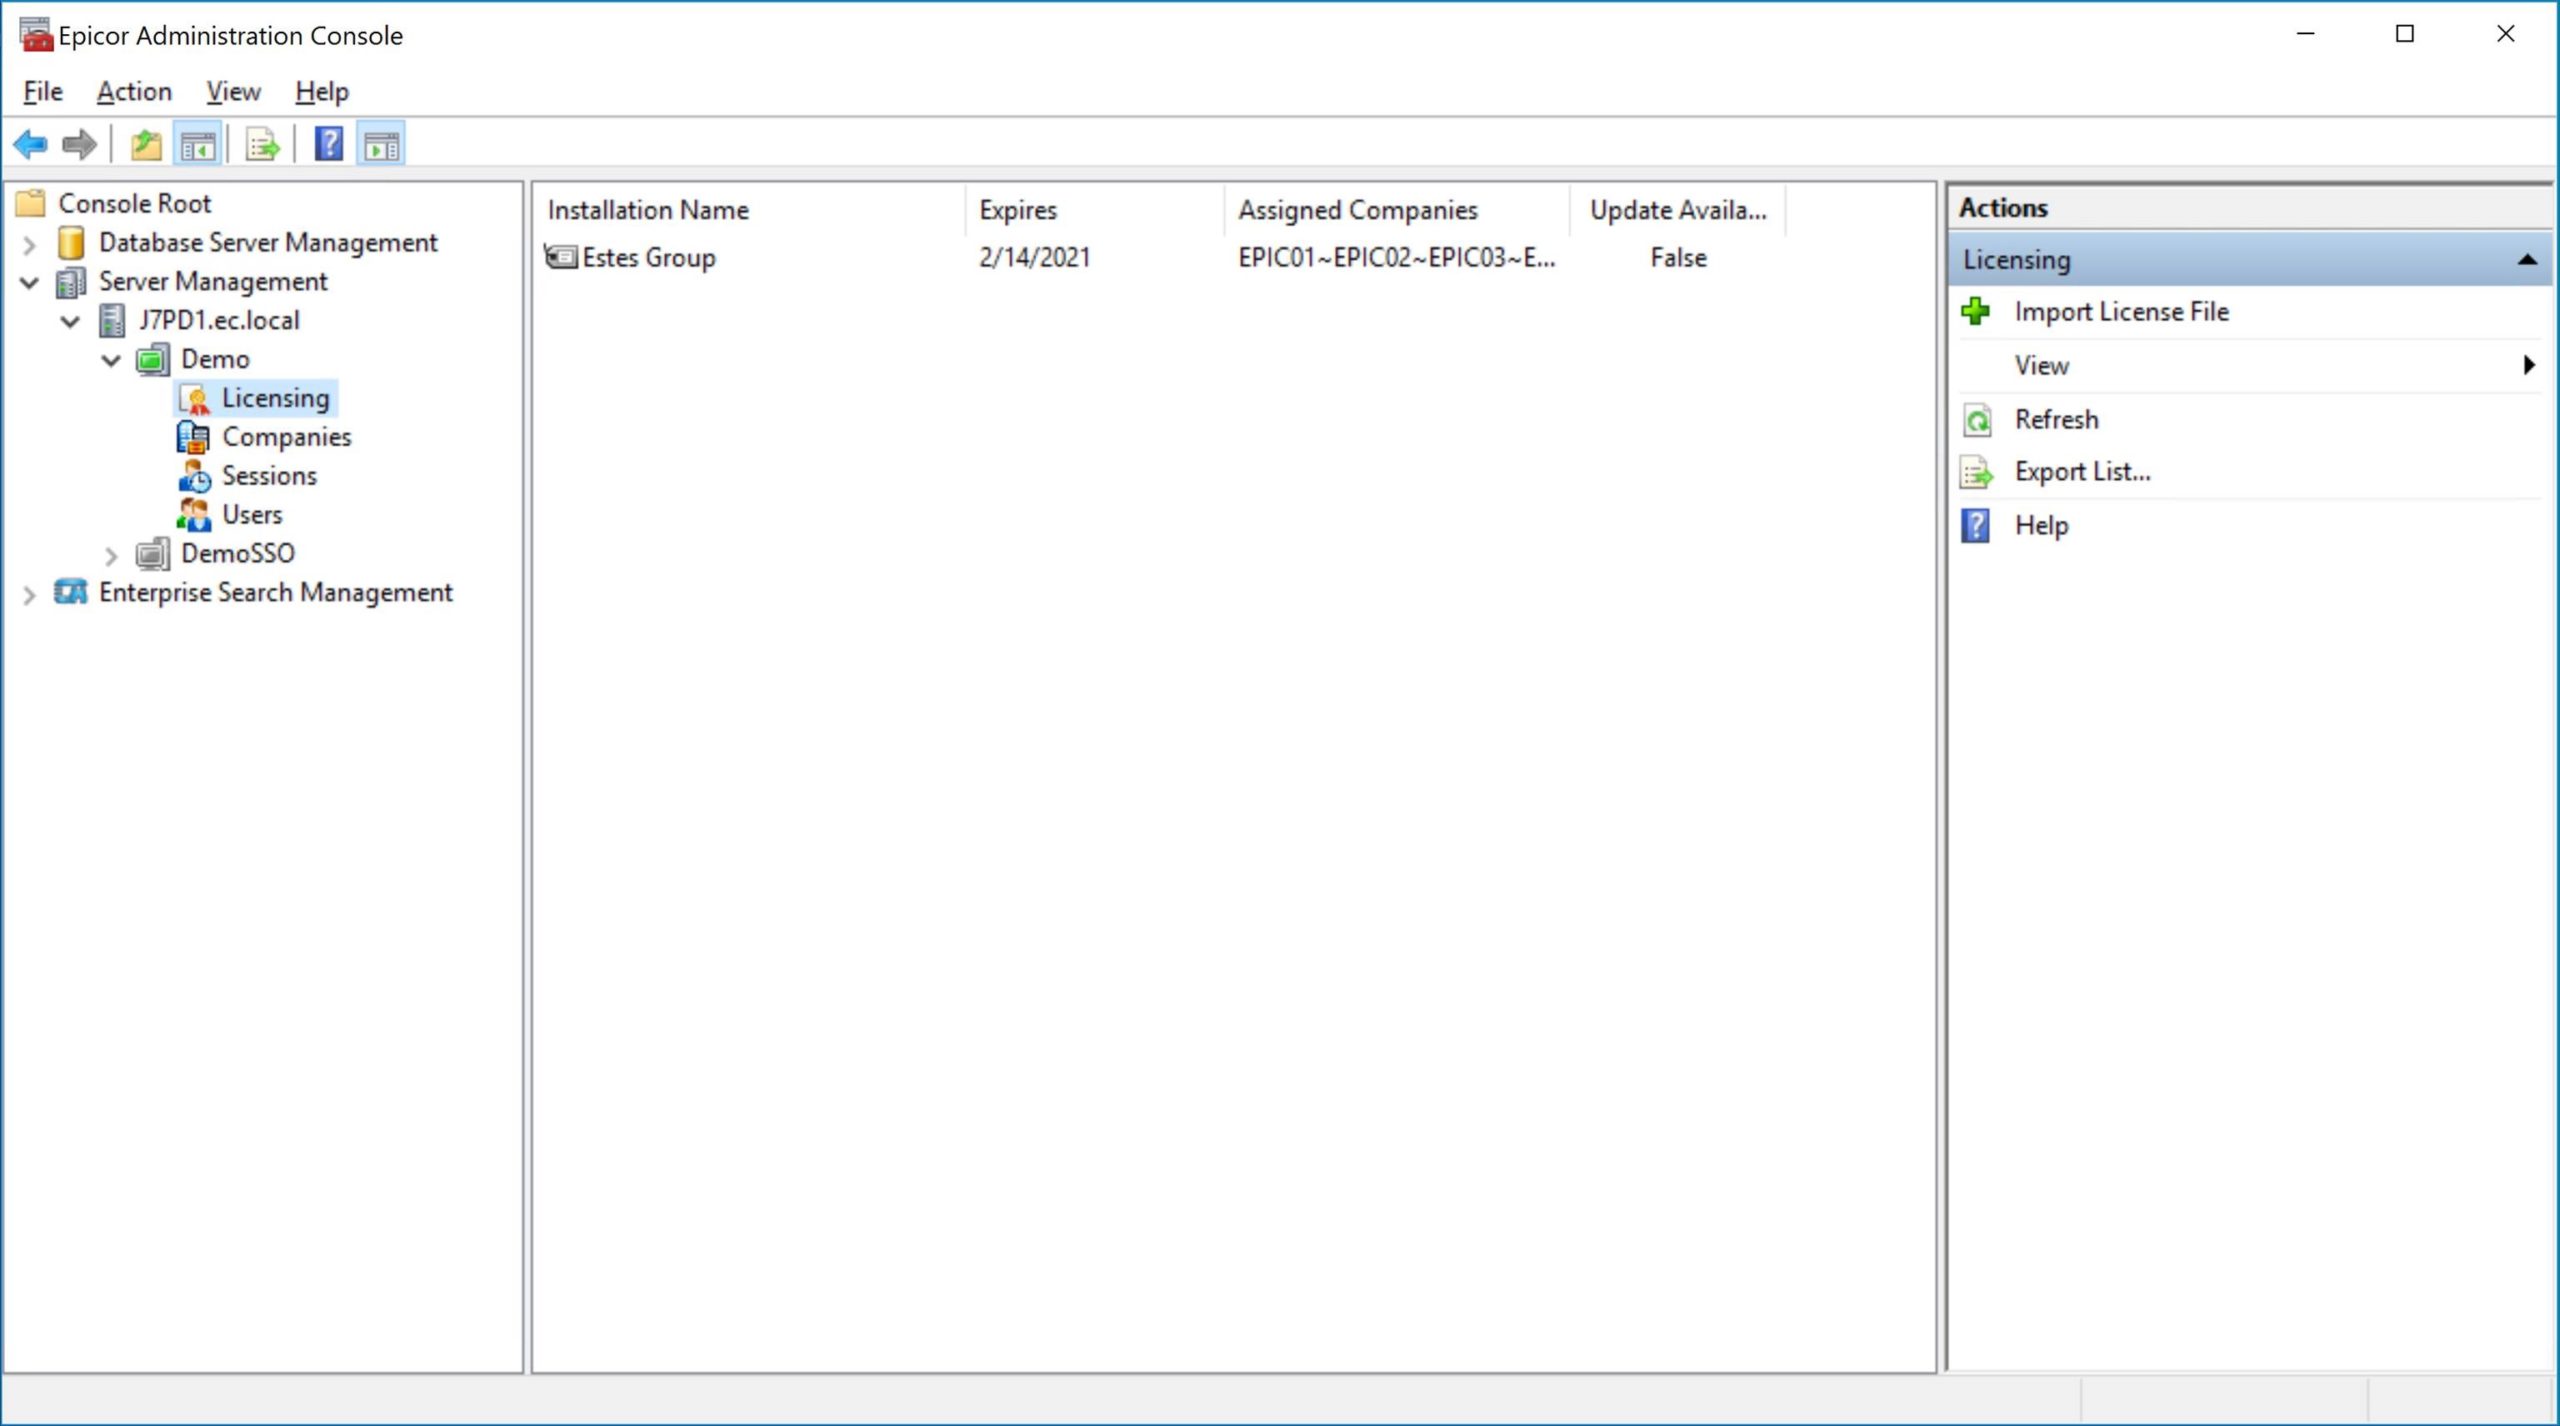Click the False update available cell

(1678, 258)
